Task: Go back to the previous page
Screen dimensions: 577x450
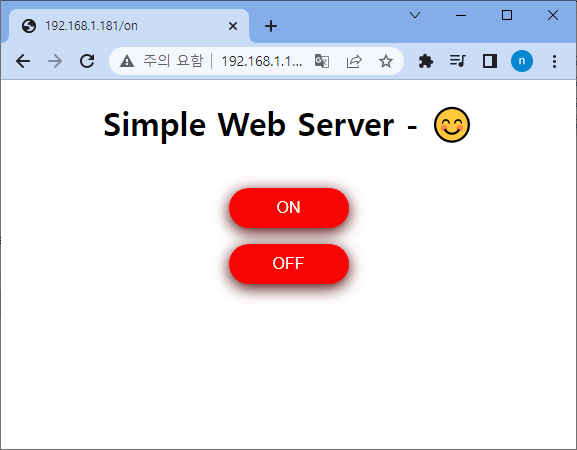Action: [x=23, y=61]
